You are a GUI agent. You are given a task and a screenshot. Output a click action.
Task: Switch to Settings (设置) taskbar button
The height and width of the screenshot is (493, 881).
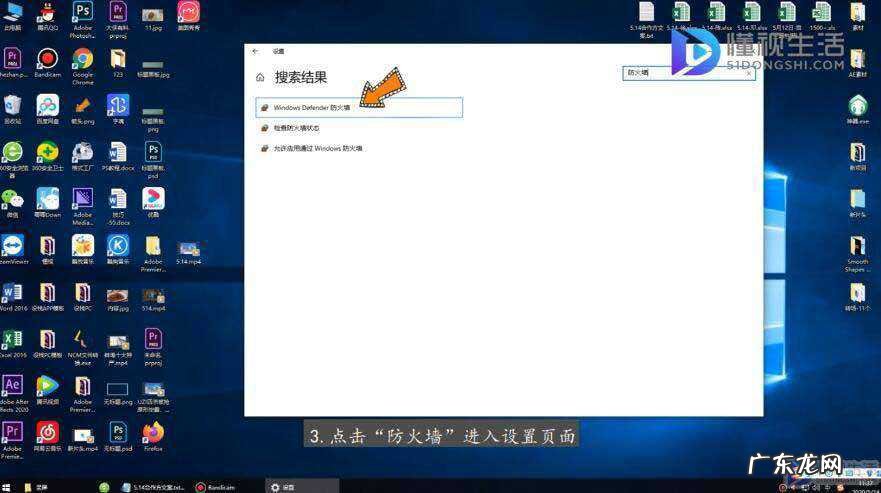pyautogui.click(x=302, y=487)
